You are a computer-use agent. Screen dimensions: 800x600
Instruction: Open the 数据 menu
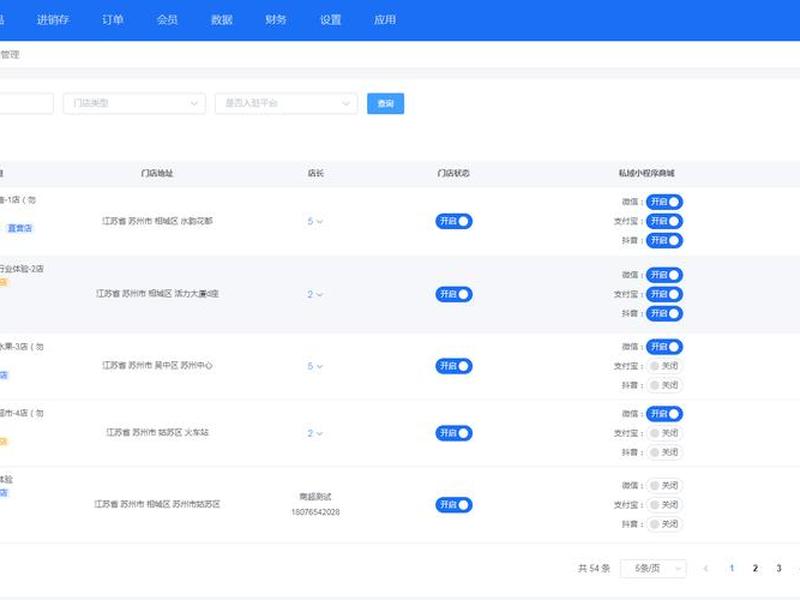[x=222, y=20]
